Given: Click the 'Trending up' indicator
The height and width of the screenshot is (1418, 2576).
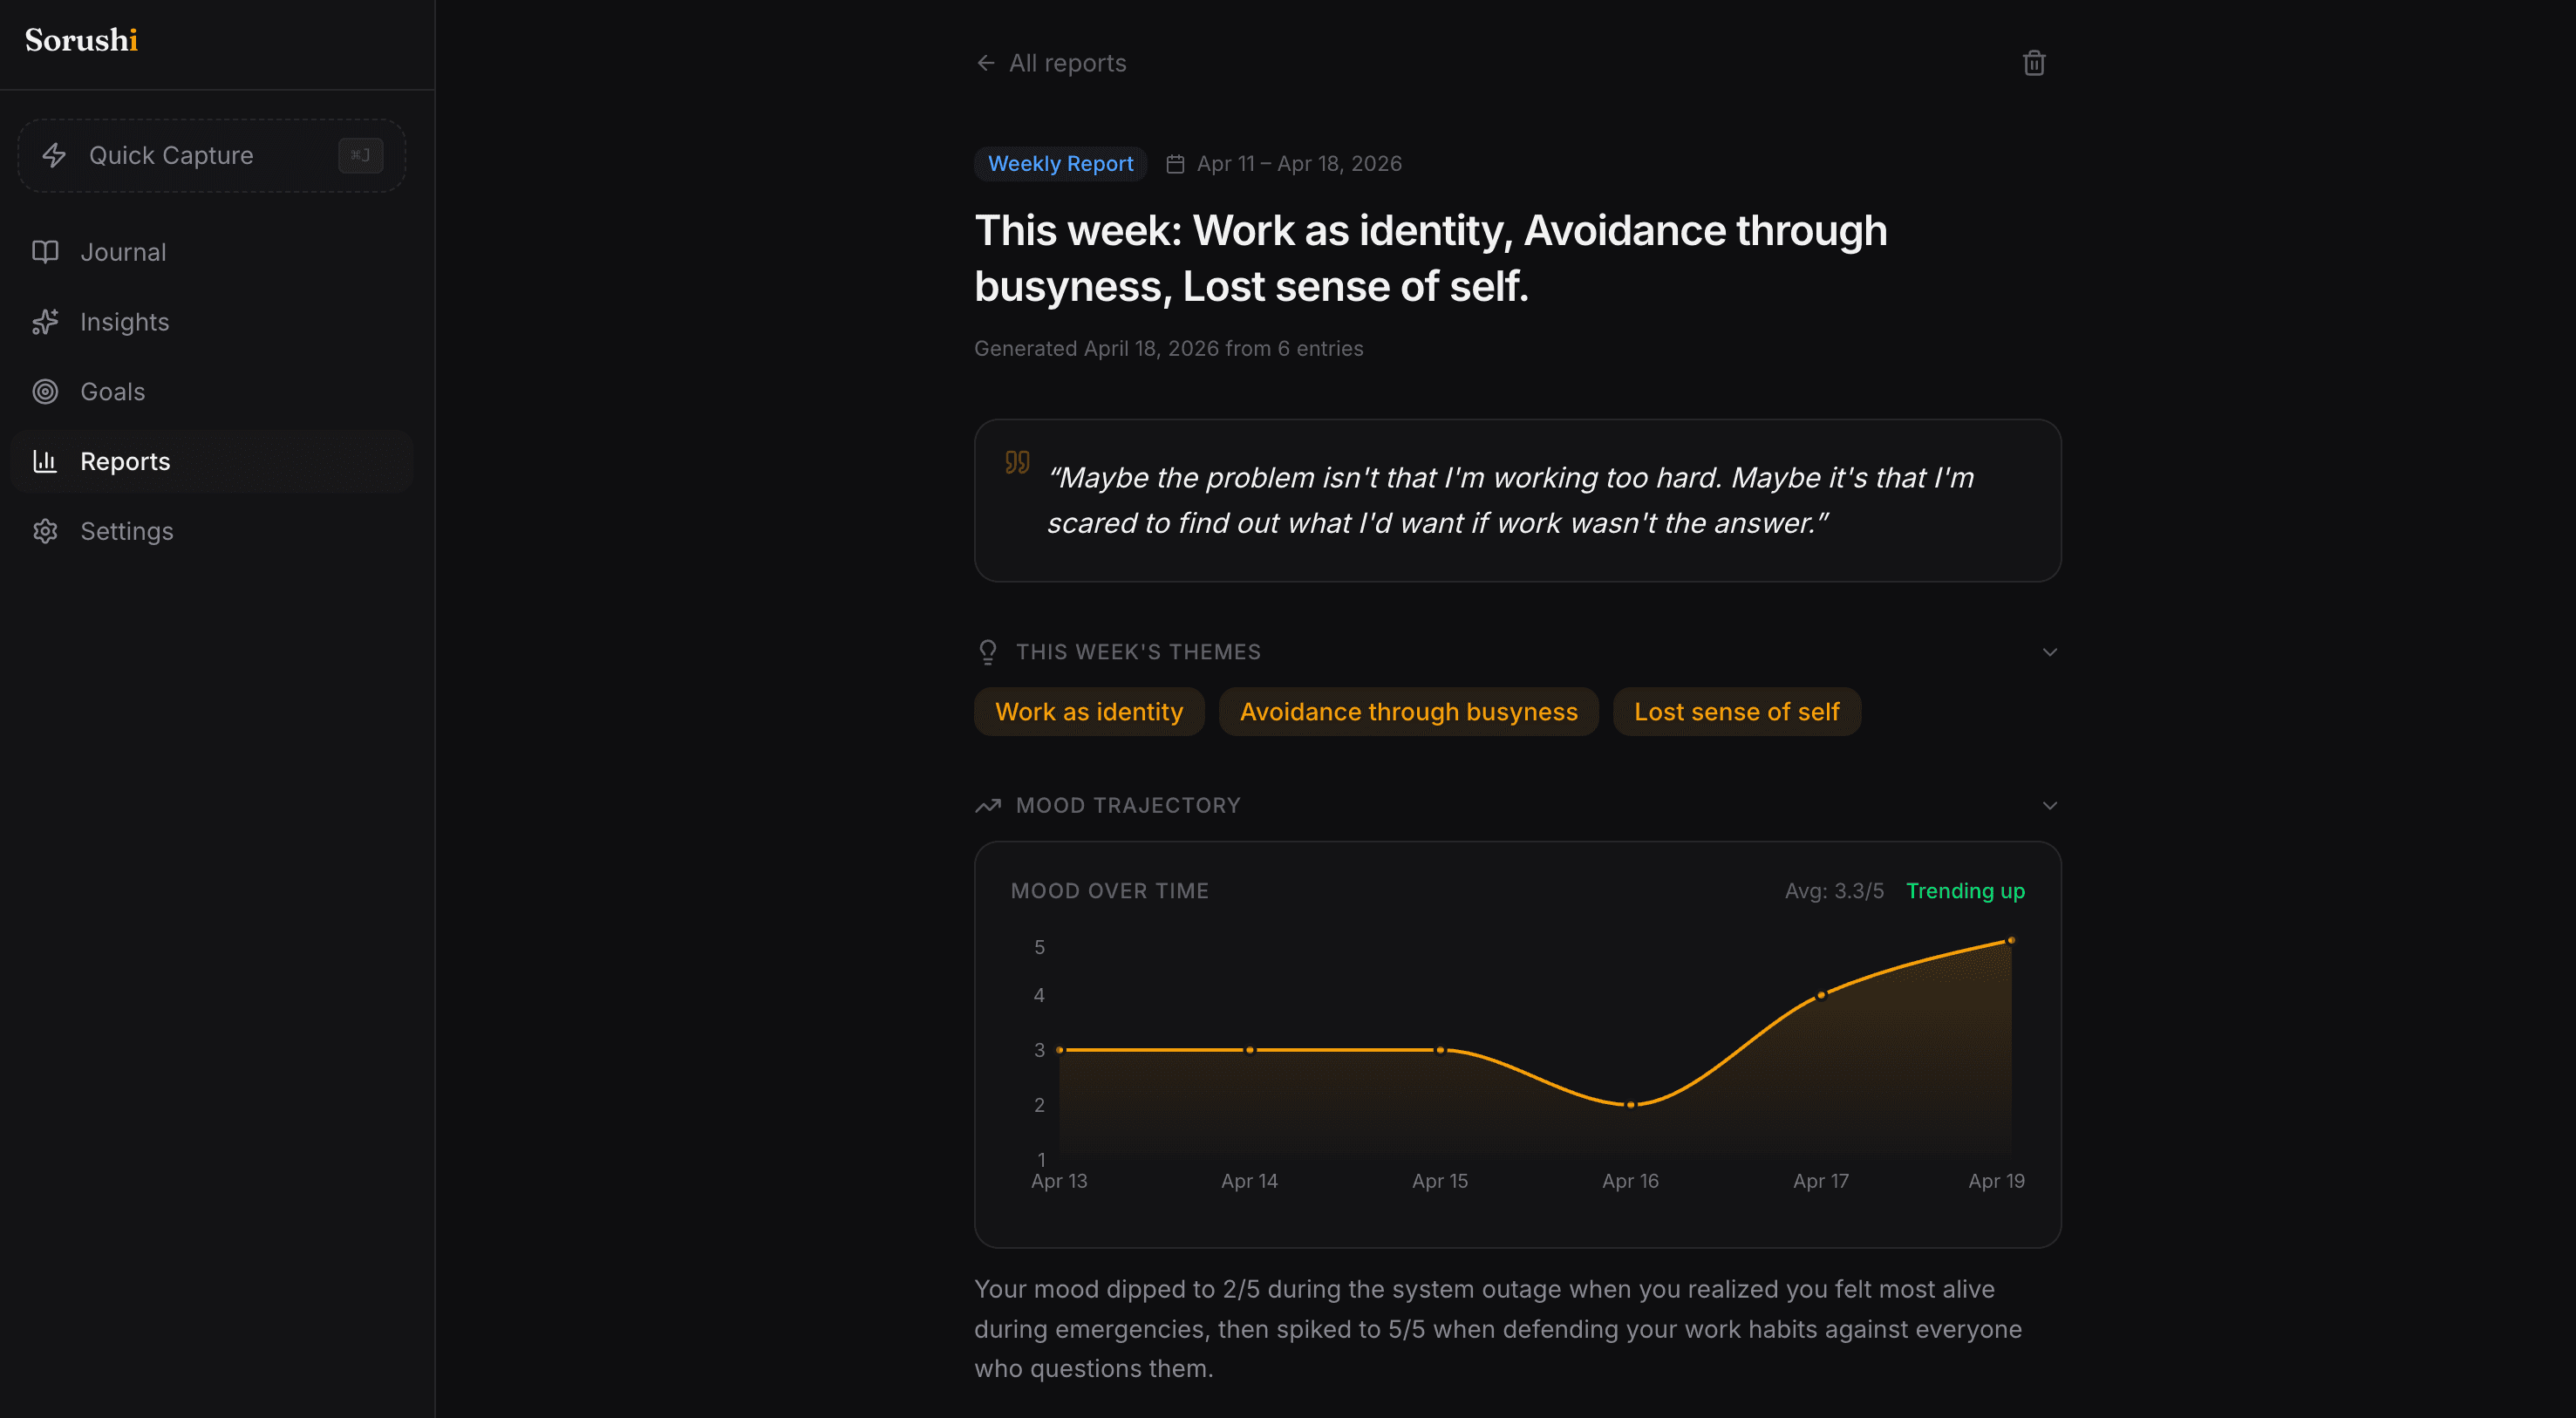Looking at the screenshot, I should tap(1965, 891).
